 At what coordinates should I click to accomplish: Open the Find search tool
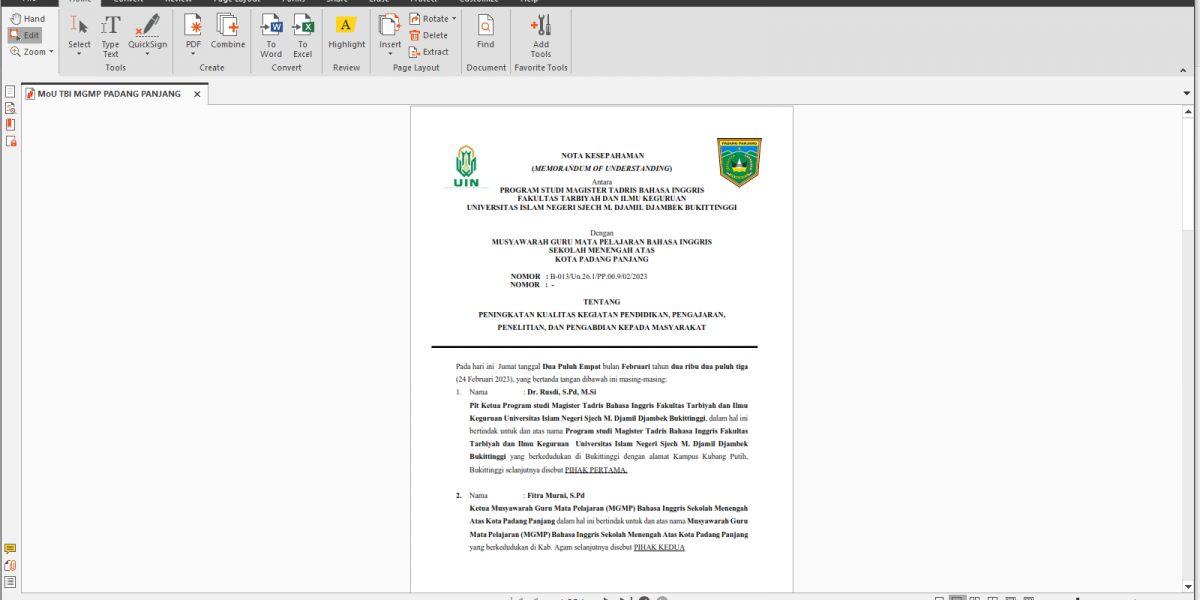(485, 32)
